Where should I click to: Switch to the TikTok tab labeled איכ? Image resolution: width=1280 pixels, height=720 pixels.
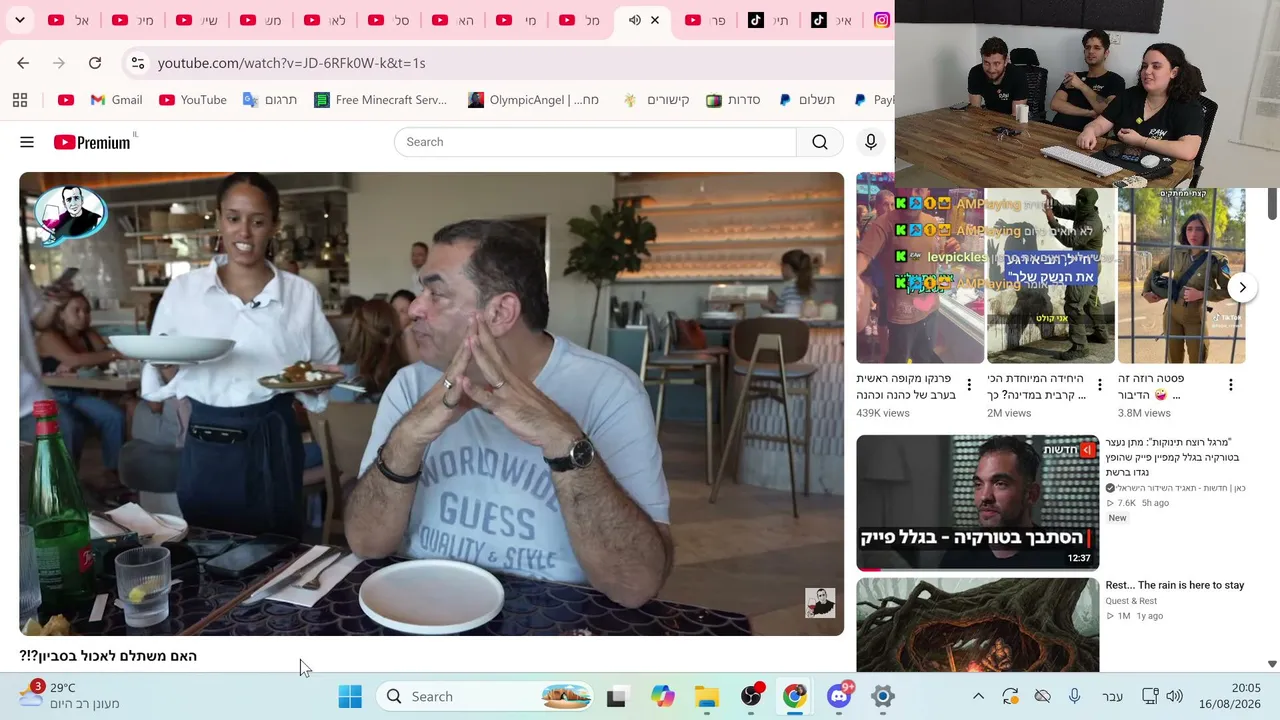833,20
